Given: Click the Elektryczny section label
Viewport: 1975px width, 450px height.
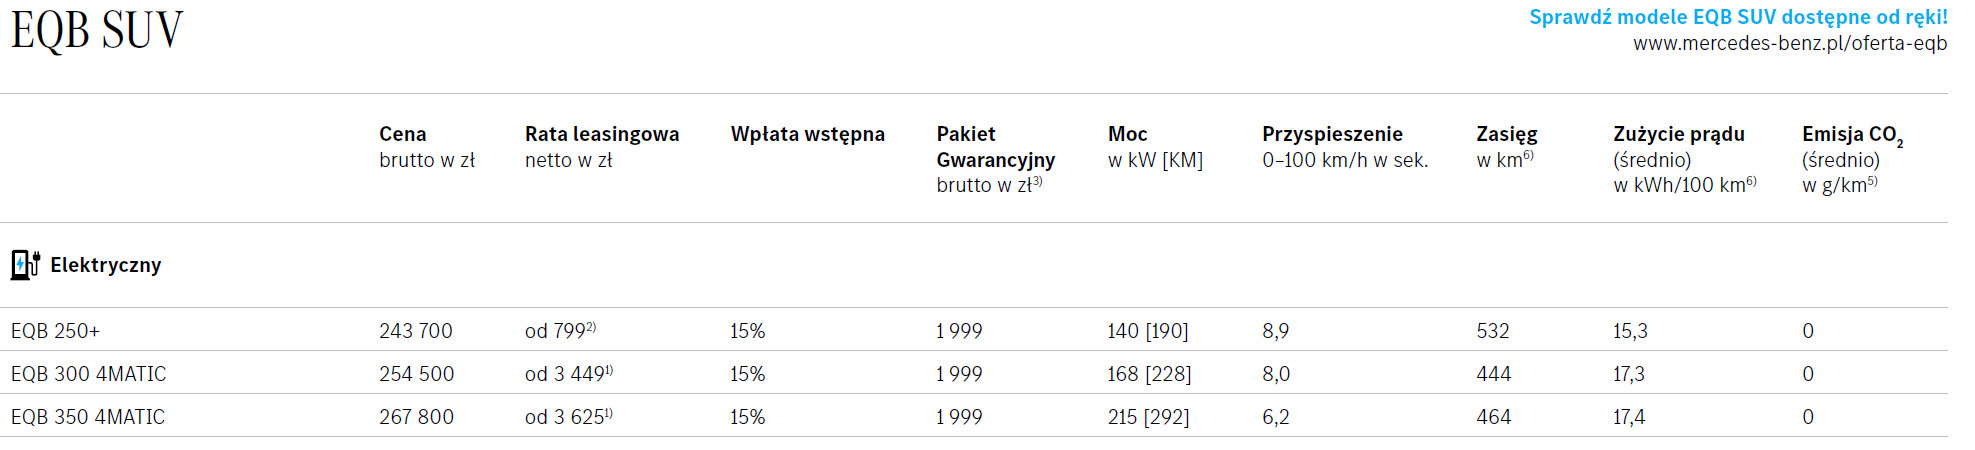Looking at the screenshot, I should click(105, 265).
